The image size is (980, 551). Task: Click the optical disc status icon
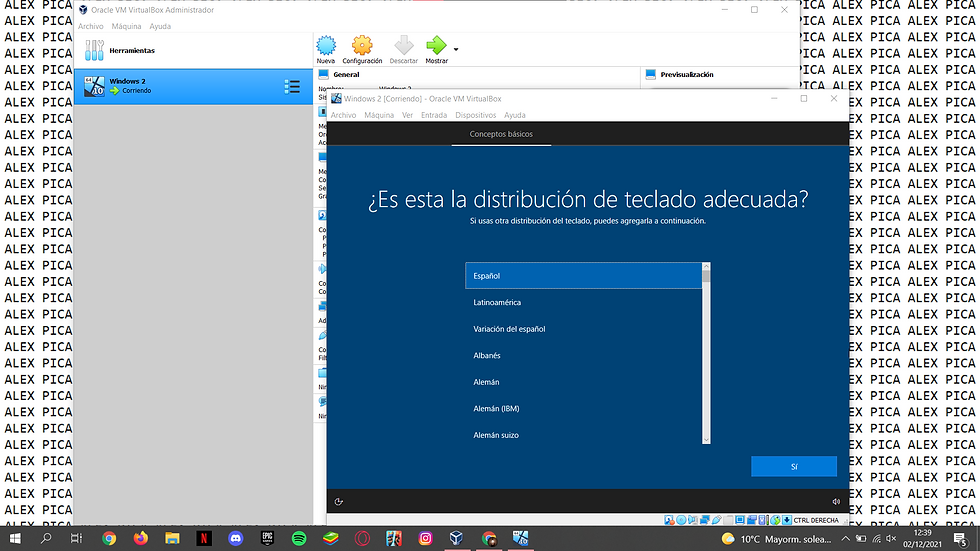point(681,520)
